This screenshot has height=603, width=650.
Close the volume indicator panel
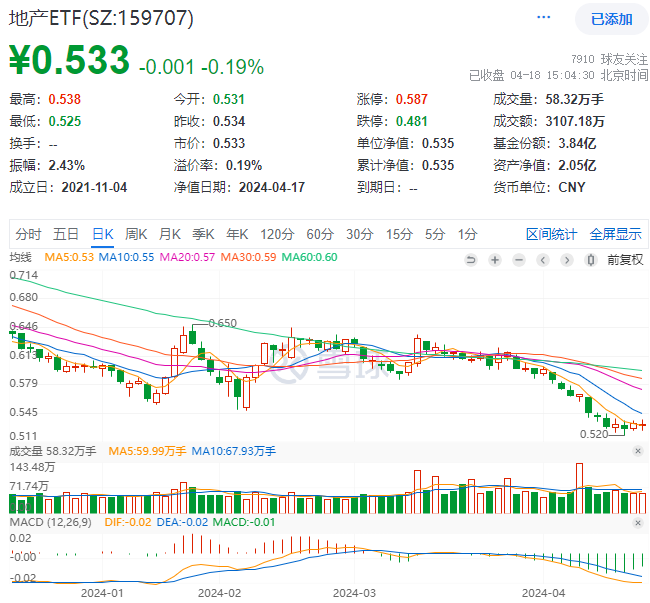point(638,451)
